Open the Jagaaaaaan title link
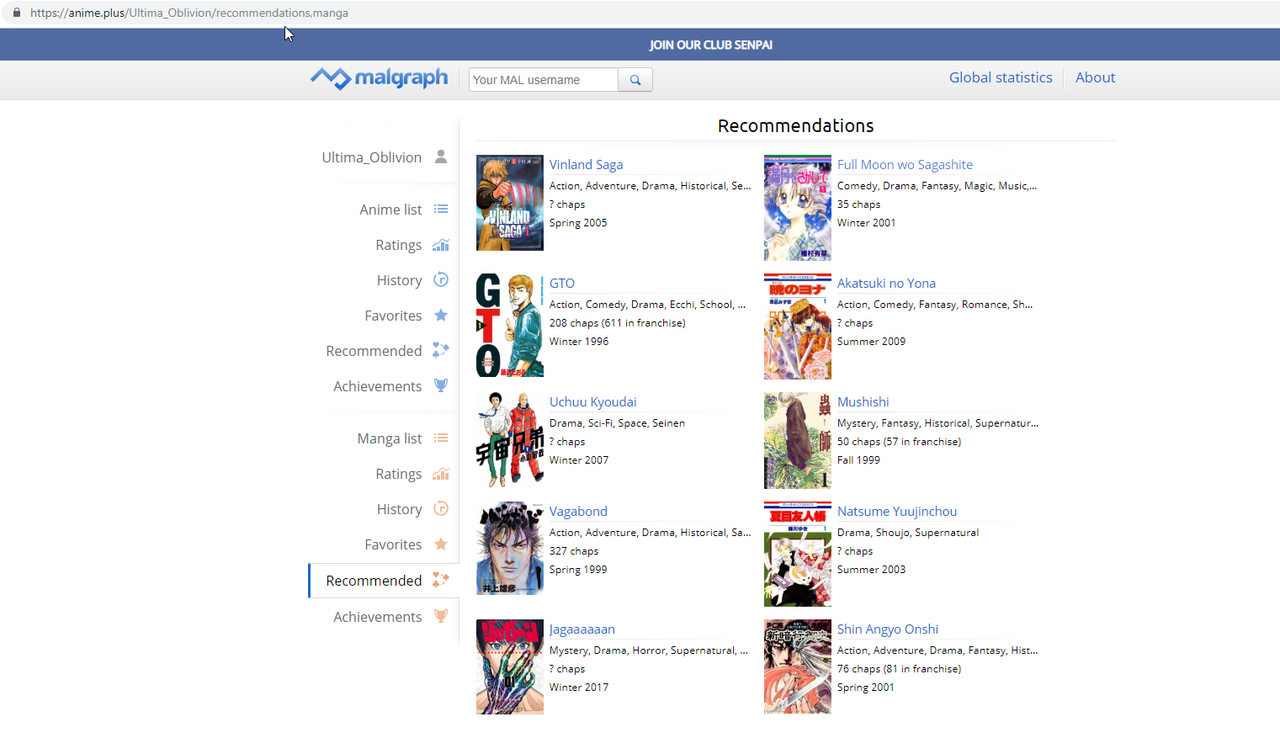Screen dimensions: 1280x738 (582, 629)
